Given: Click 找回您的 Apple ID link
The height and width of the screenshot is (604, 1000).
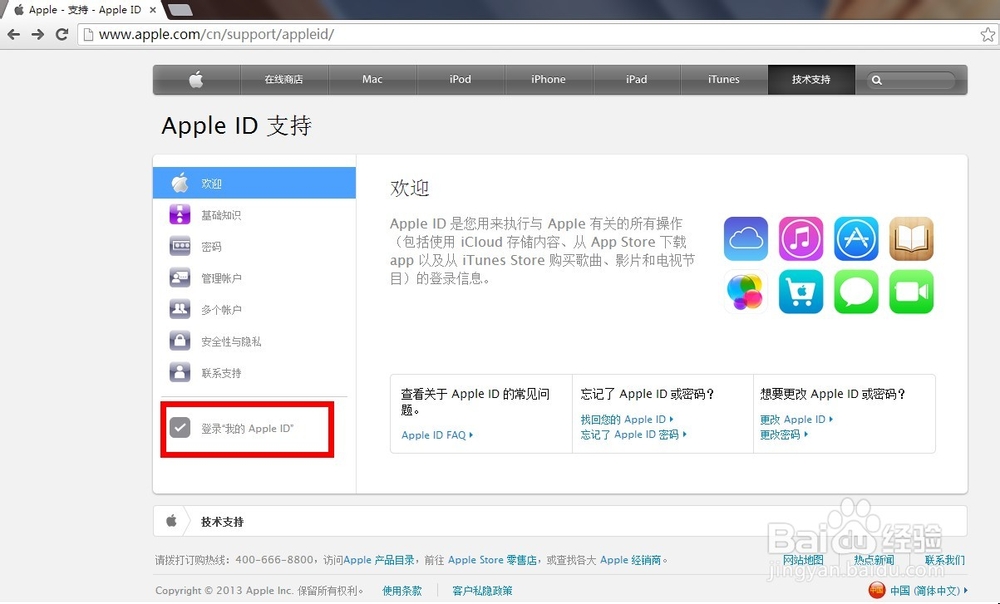Looking at the screenshot, I should point(627,419).
